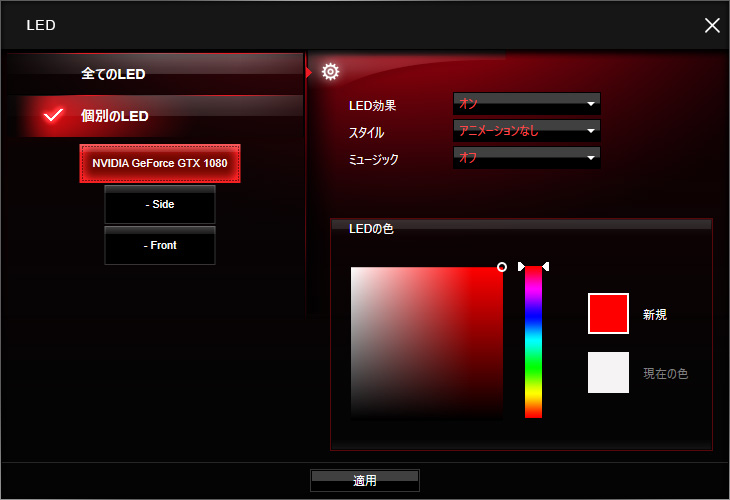Click the 新規 label text
The width and height of the screenshot is (730, 500).
coord(655,315)
